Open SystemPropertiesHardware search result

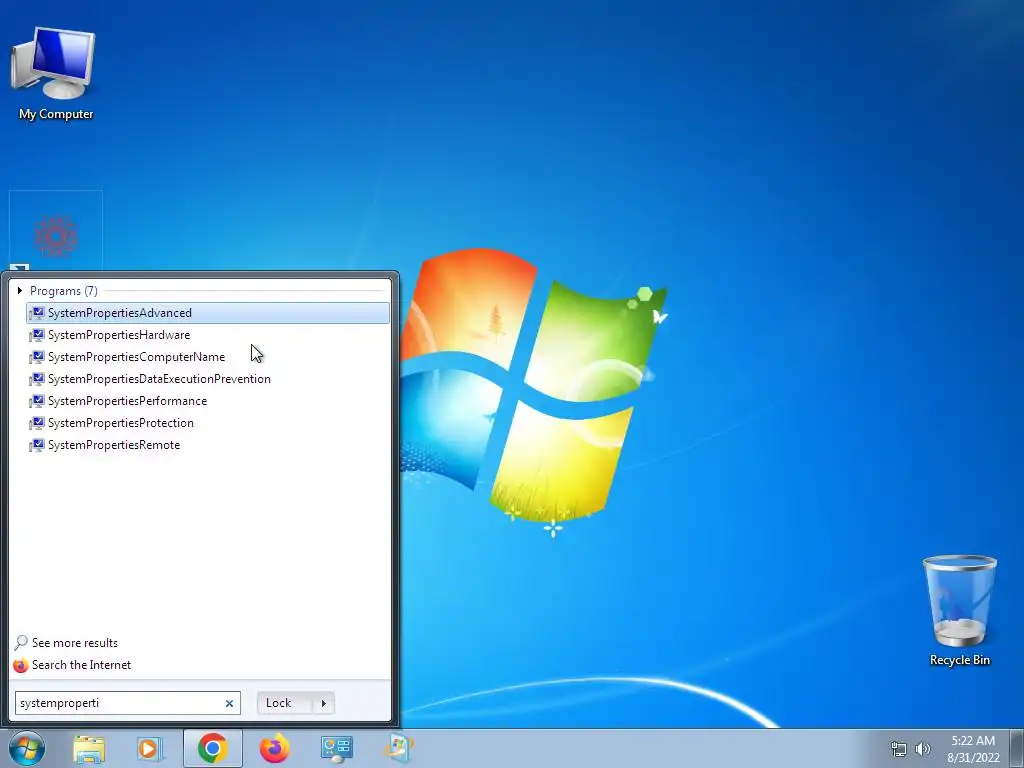coord(208,335)
